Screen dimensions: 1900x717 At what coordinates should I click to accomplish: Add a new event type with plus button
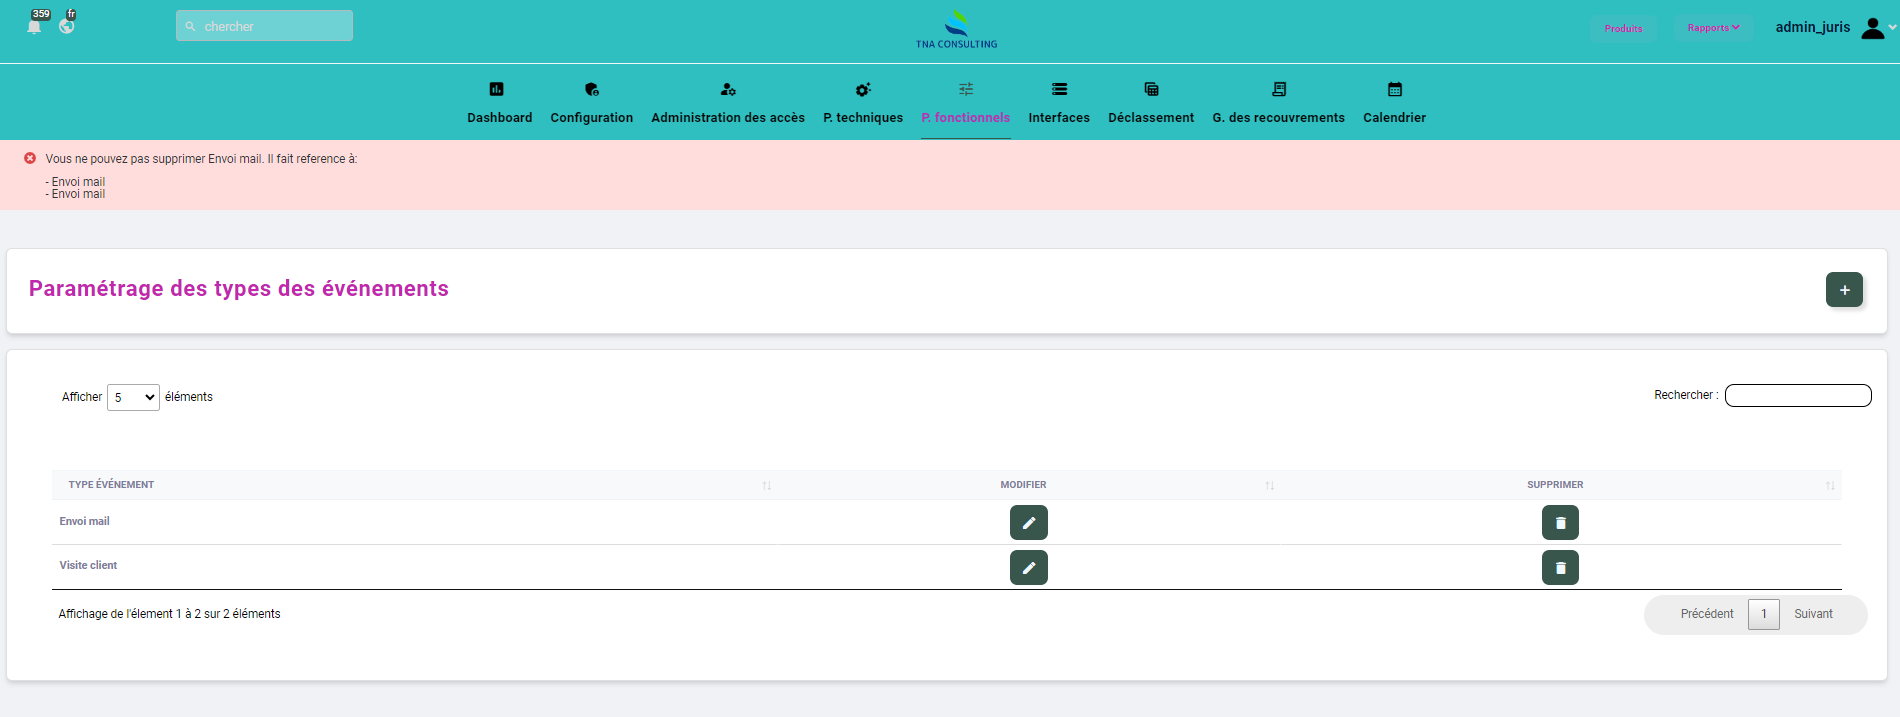tap(1843, 290)
